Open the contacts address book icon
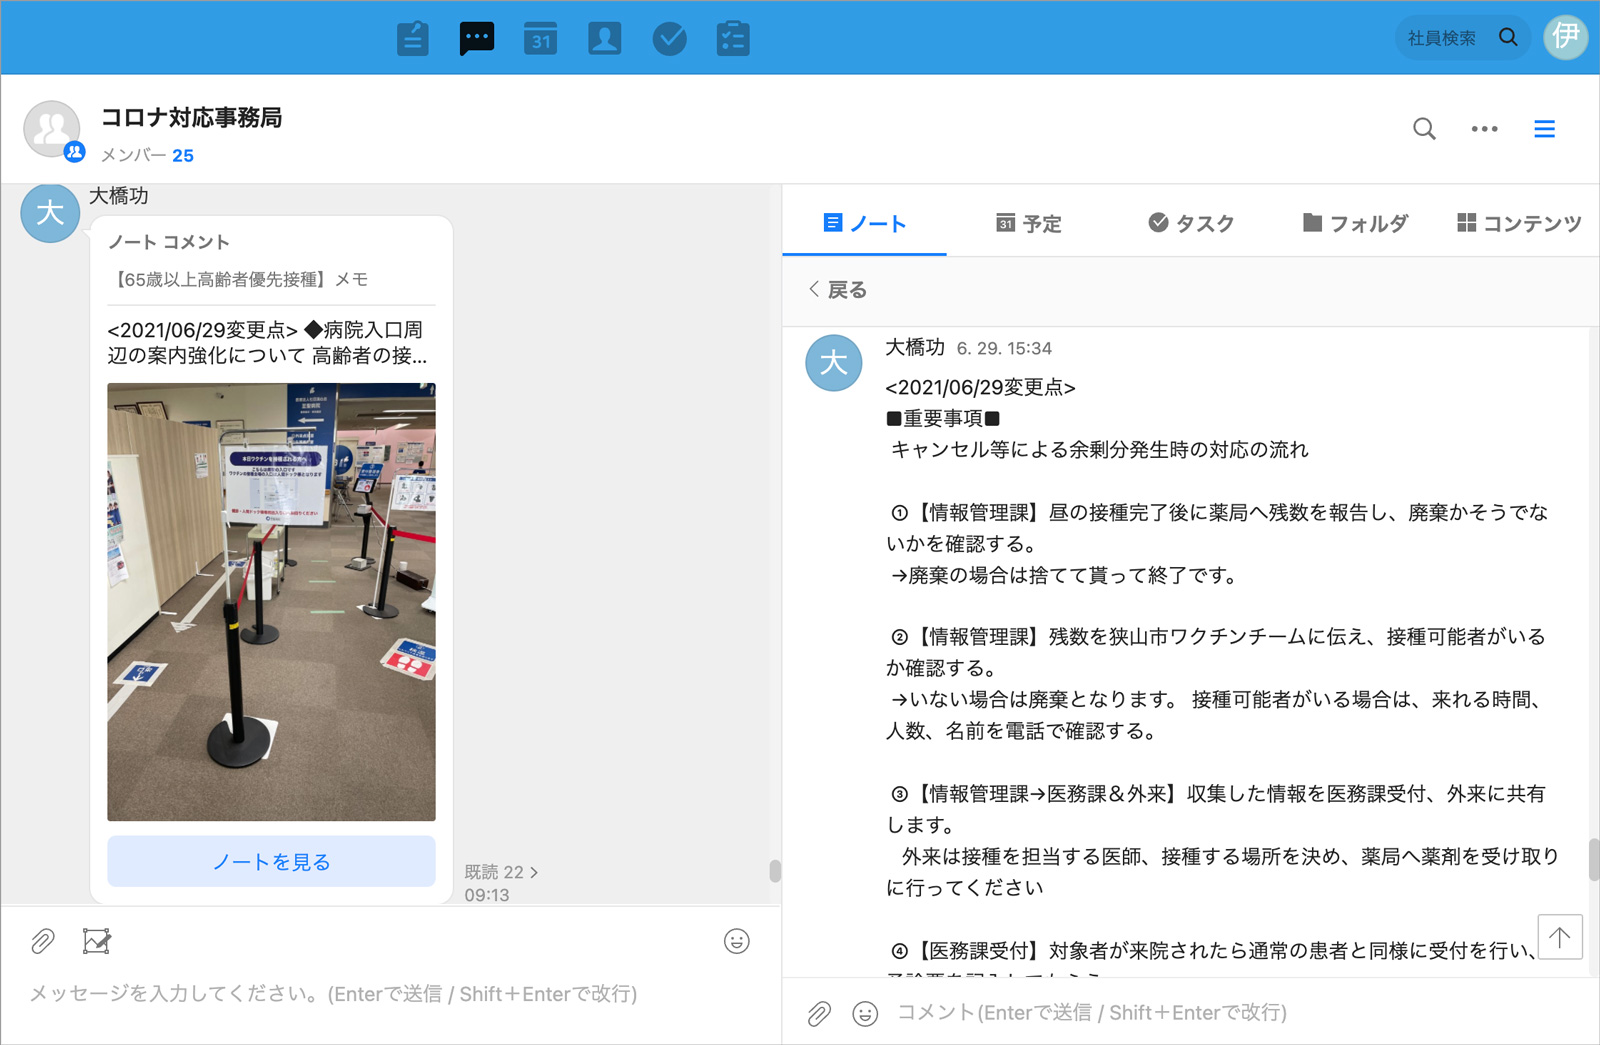Image resolution: width=1600 pixels, height=1045 pixels. pyautogui.click(x=604, y=39)
